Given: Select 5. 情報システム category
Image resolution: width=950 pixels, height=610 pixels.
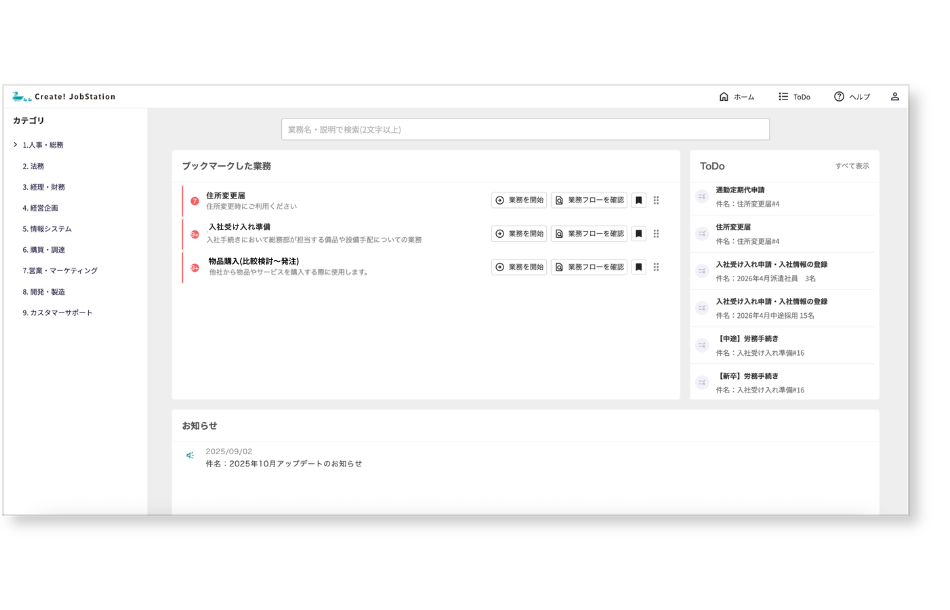Looking at the screenshot, I should point(47,229).
